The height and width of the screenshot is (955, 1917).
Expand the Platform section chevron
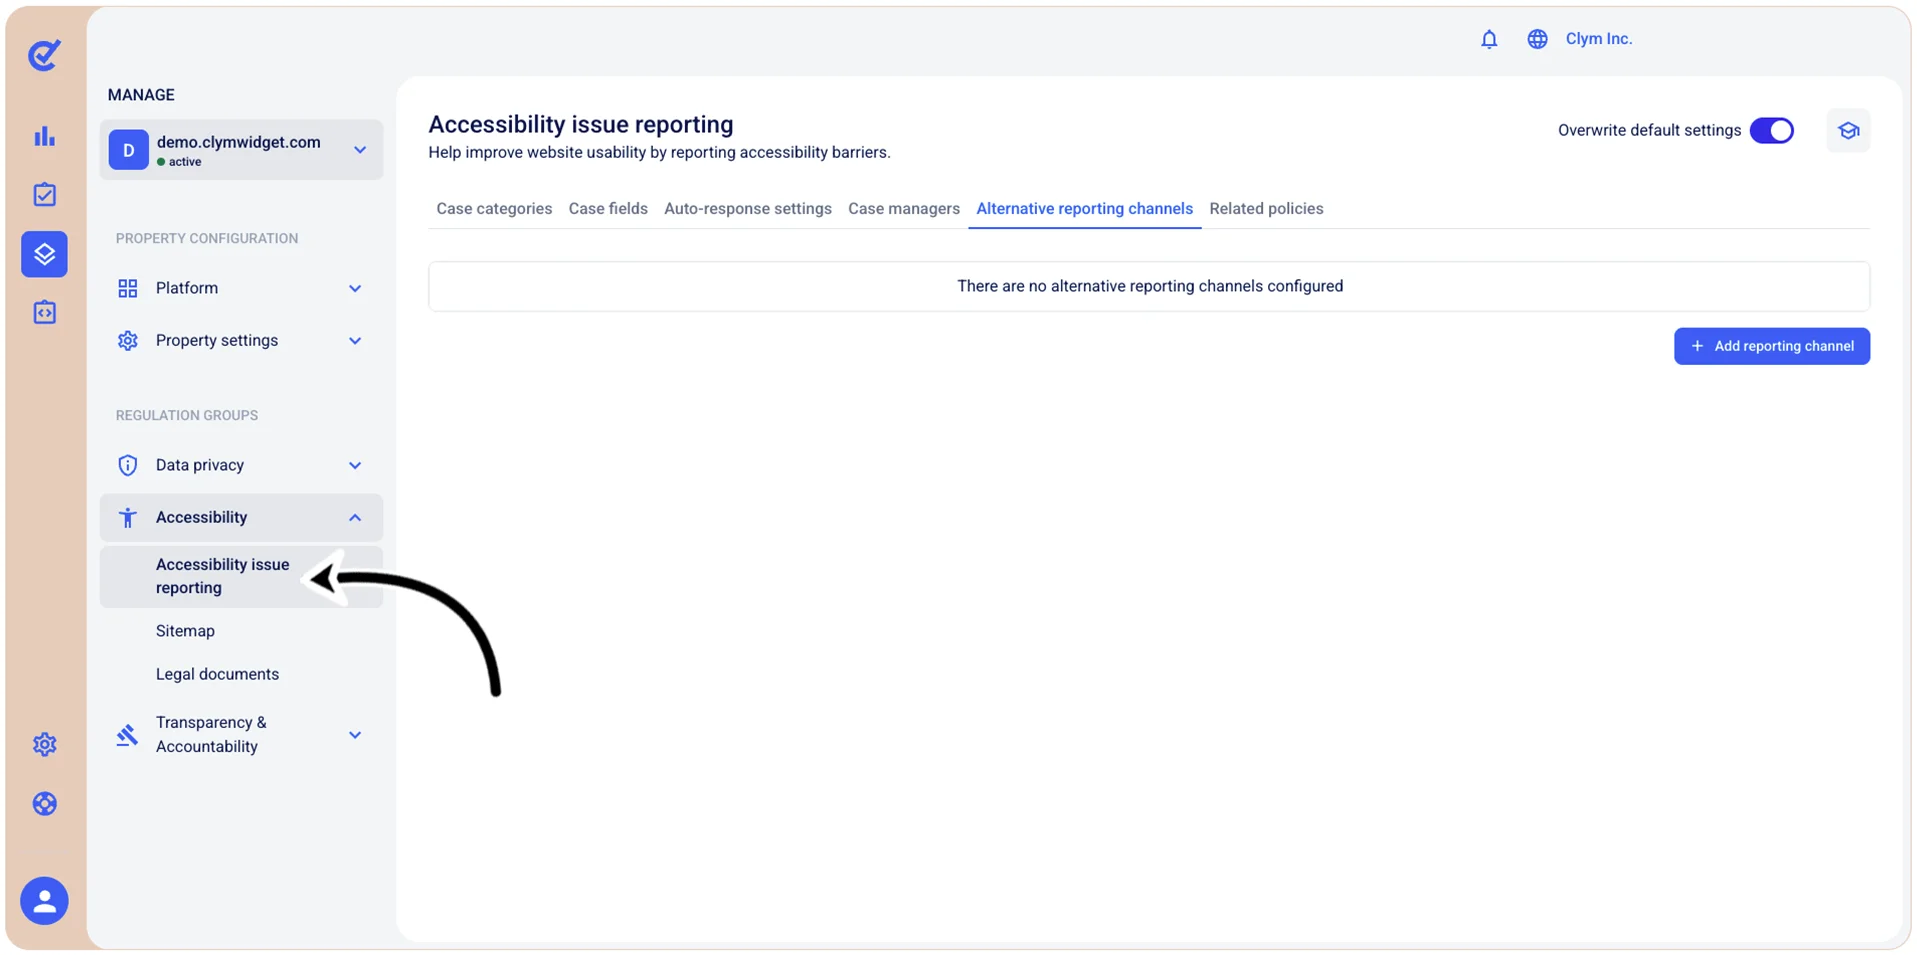point(355,289)
